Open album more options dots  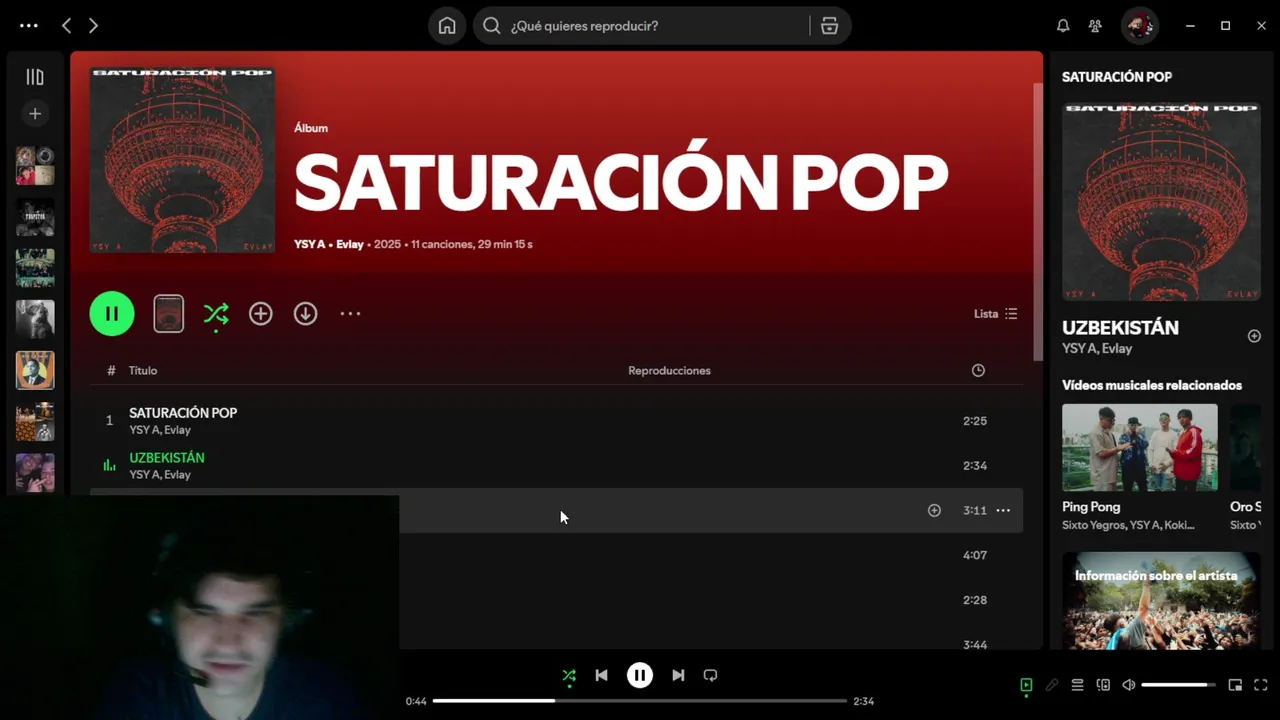350,314
